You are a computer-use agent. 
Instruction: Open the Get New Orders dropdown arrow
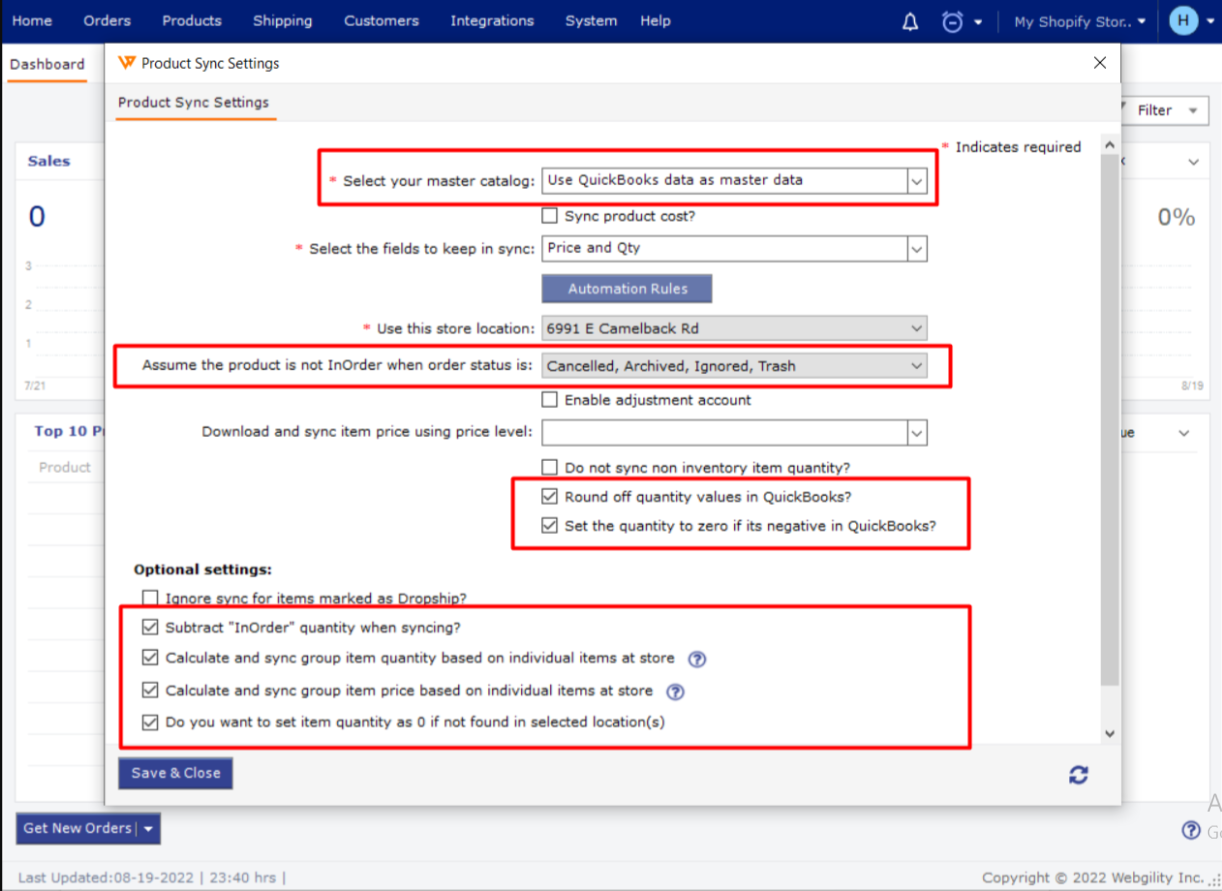tap(148, 829)
